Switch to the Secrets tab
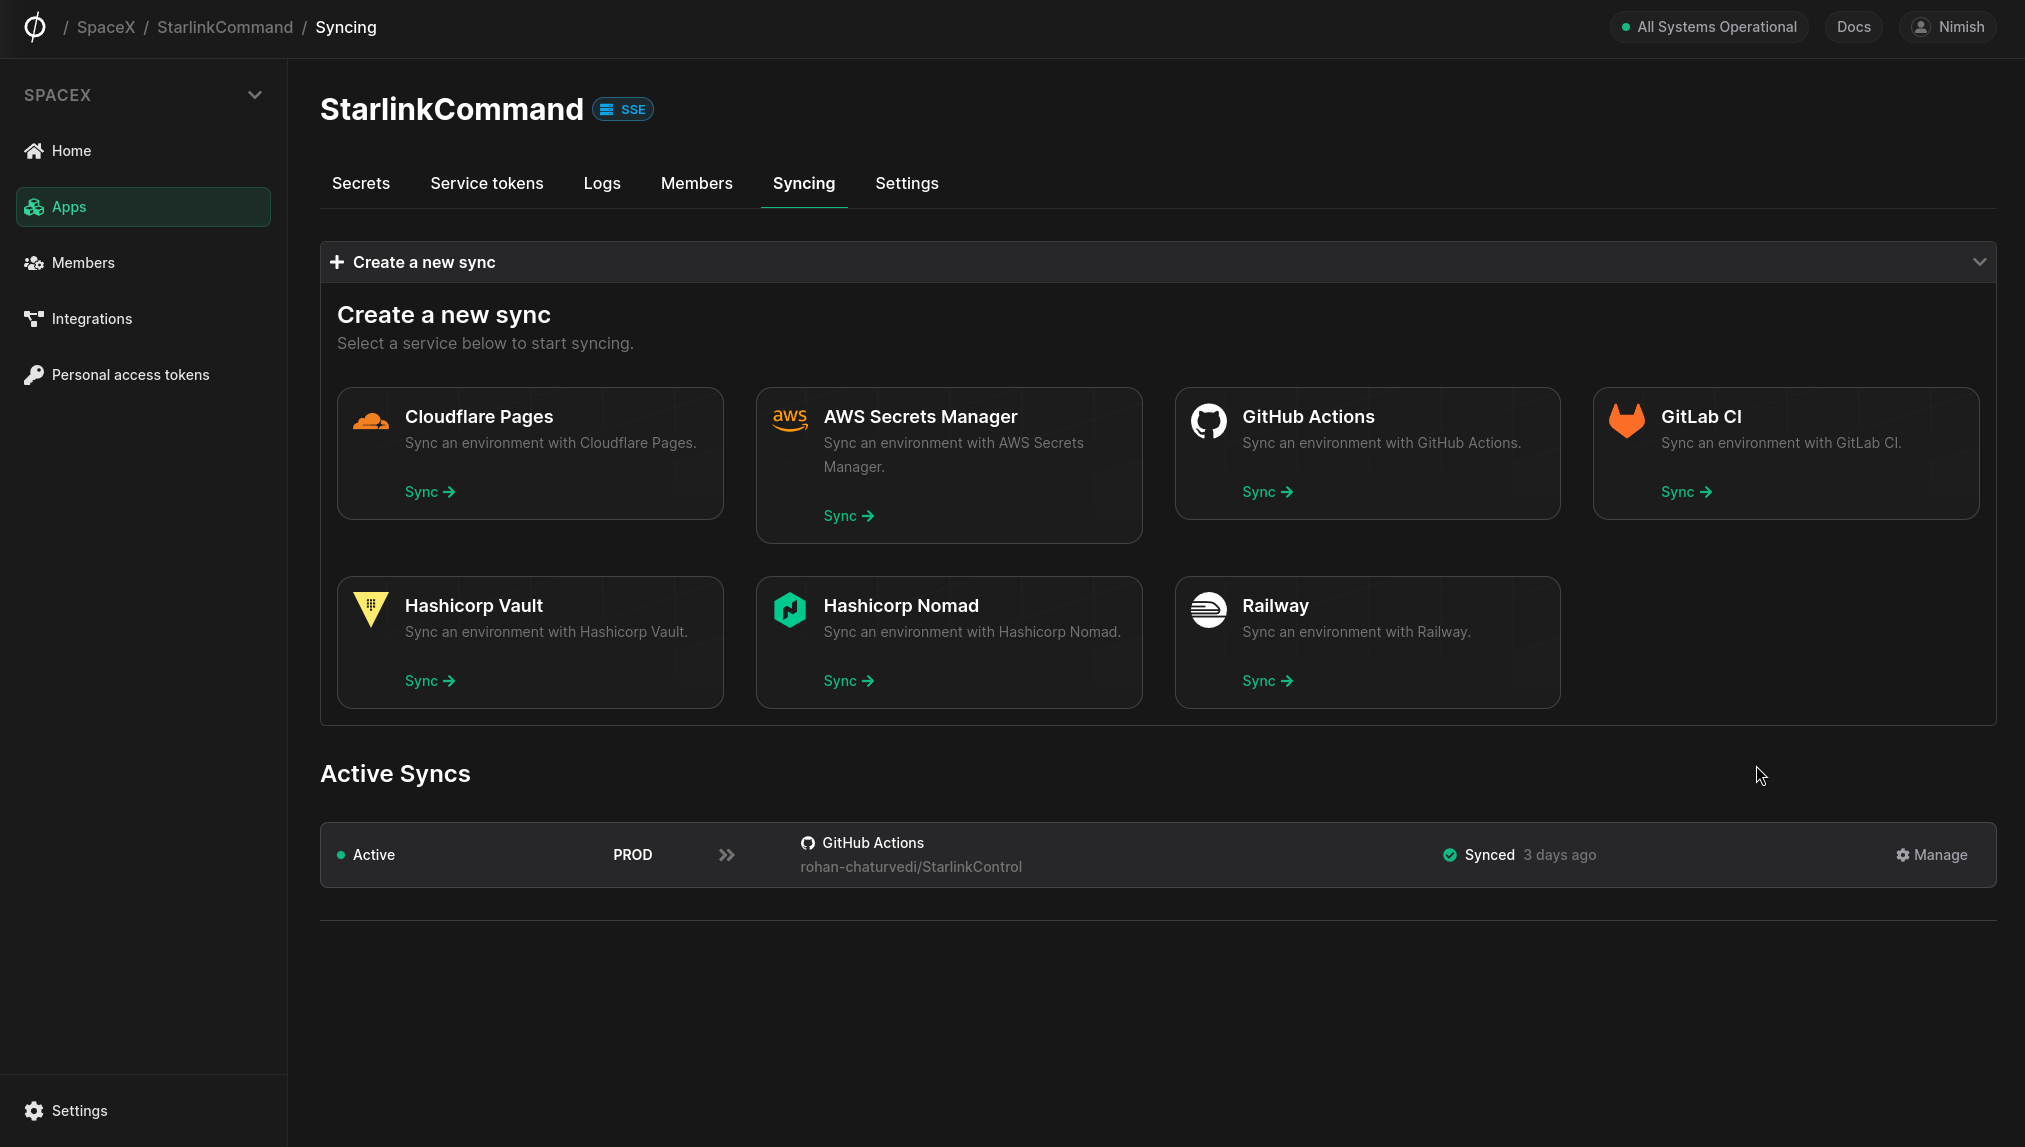The width and height of the screenshot is (2025, 1147). coord(361,183)
